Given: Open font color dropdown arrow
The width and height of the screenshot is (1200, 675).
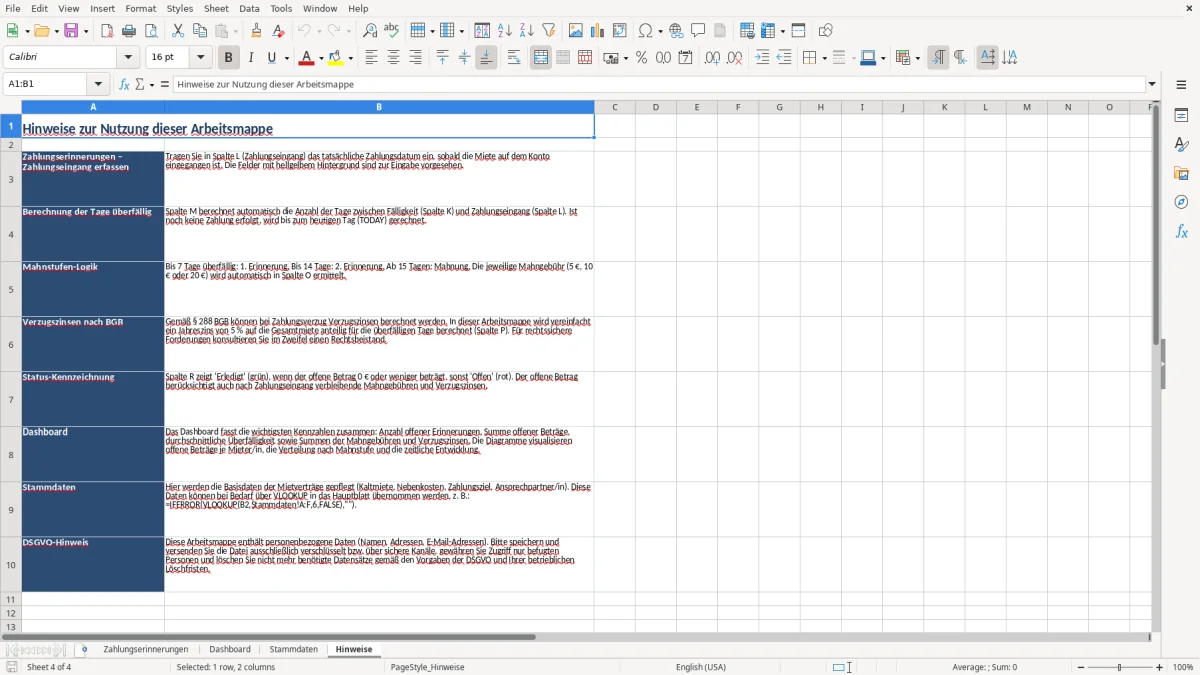Looking at the screenshot, I should click(322, 58).
